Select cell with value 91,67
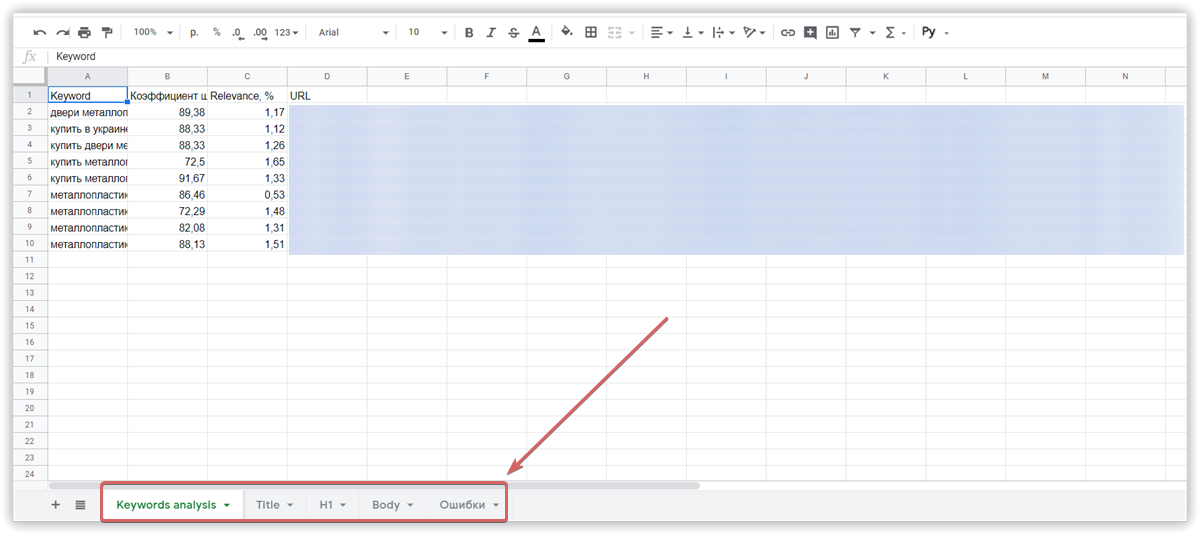1200x535 pixels. pos(167,178)
